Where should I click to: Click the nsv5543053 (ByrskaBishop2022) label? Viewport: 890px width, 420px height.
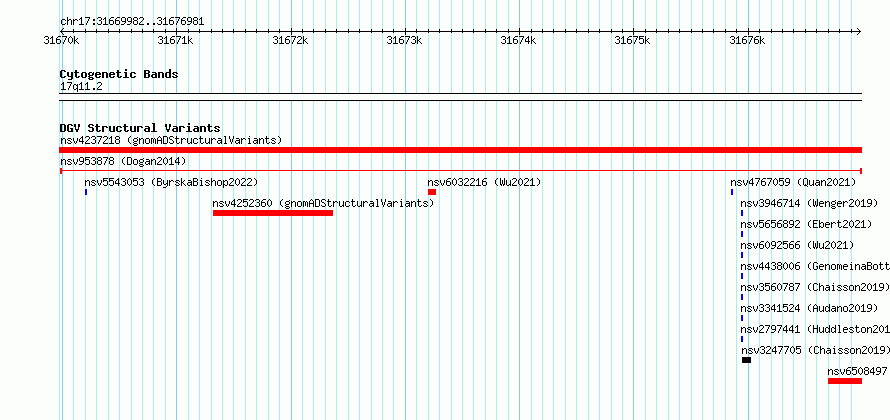coord(171,182)
